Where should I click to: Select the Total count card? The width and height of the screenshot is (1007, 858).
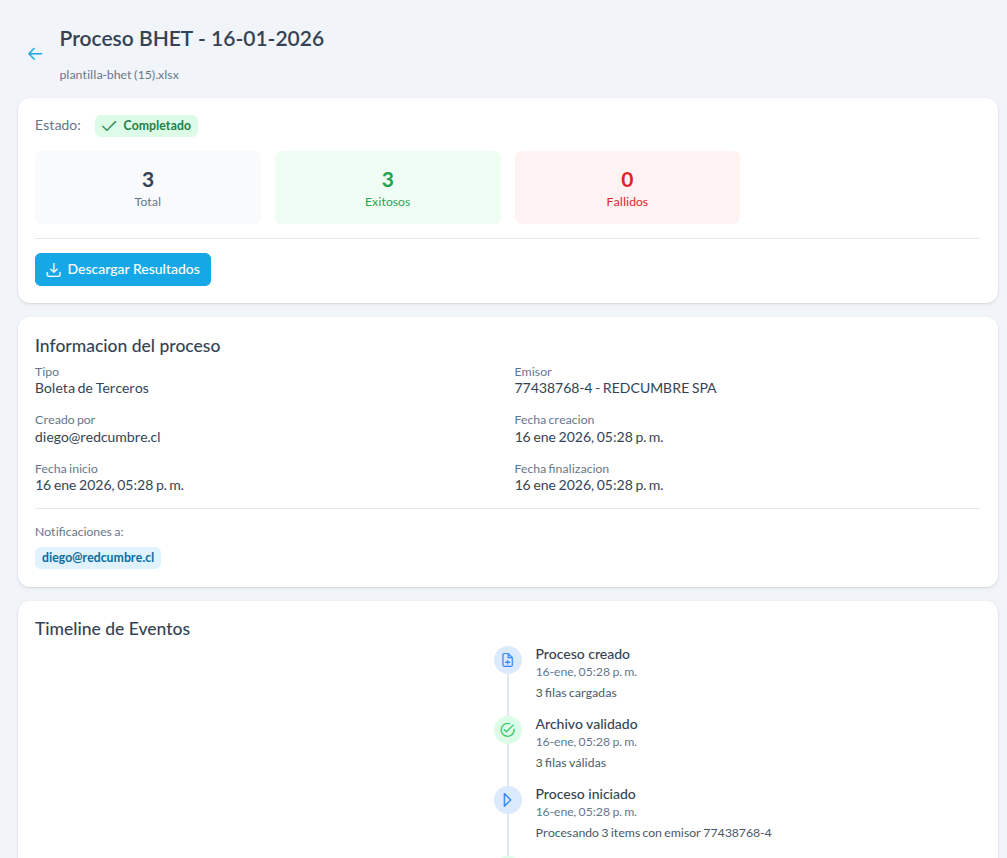tap(148, 188)
